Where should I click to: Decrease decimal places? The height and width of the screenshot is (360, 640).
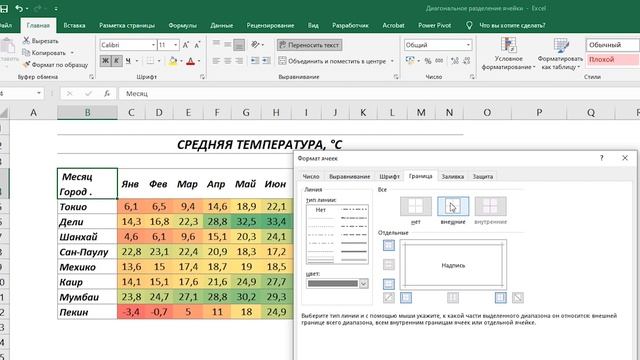click(x=466, y=61)
